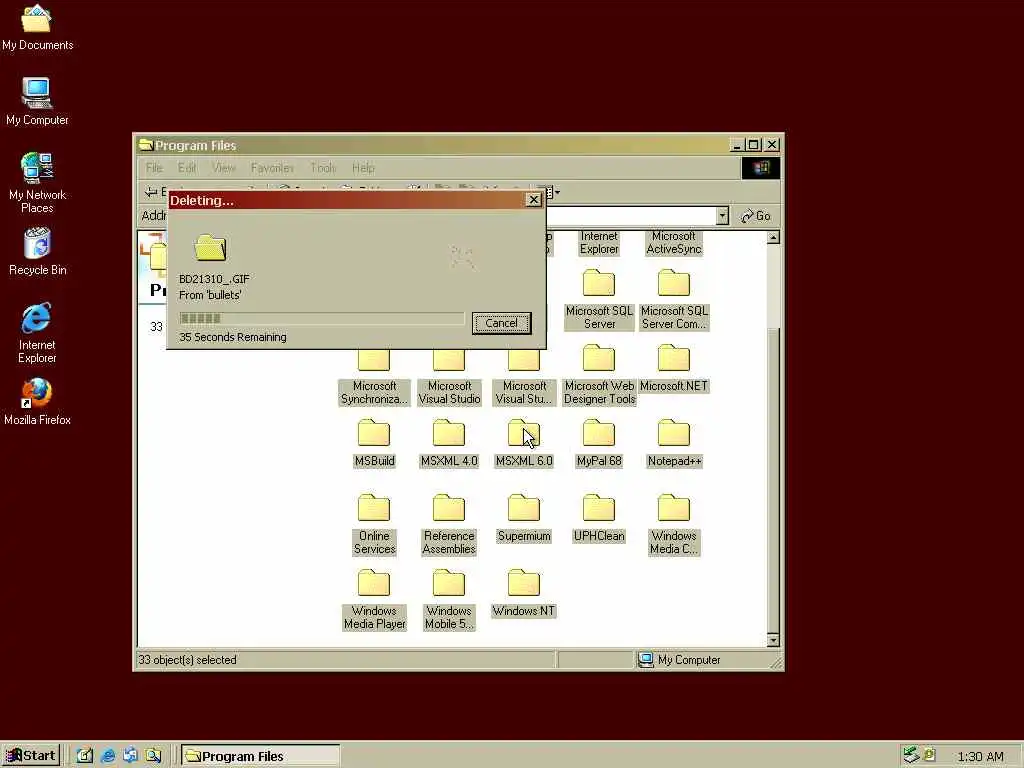Open the address bar dropdown arrow
Viewport: 1024px width, 768px height.
pos(722,216)
